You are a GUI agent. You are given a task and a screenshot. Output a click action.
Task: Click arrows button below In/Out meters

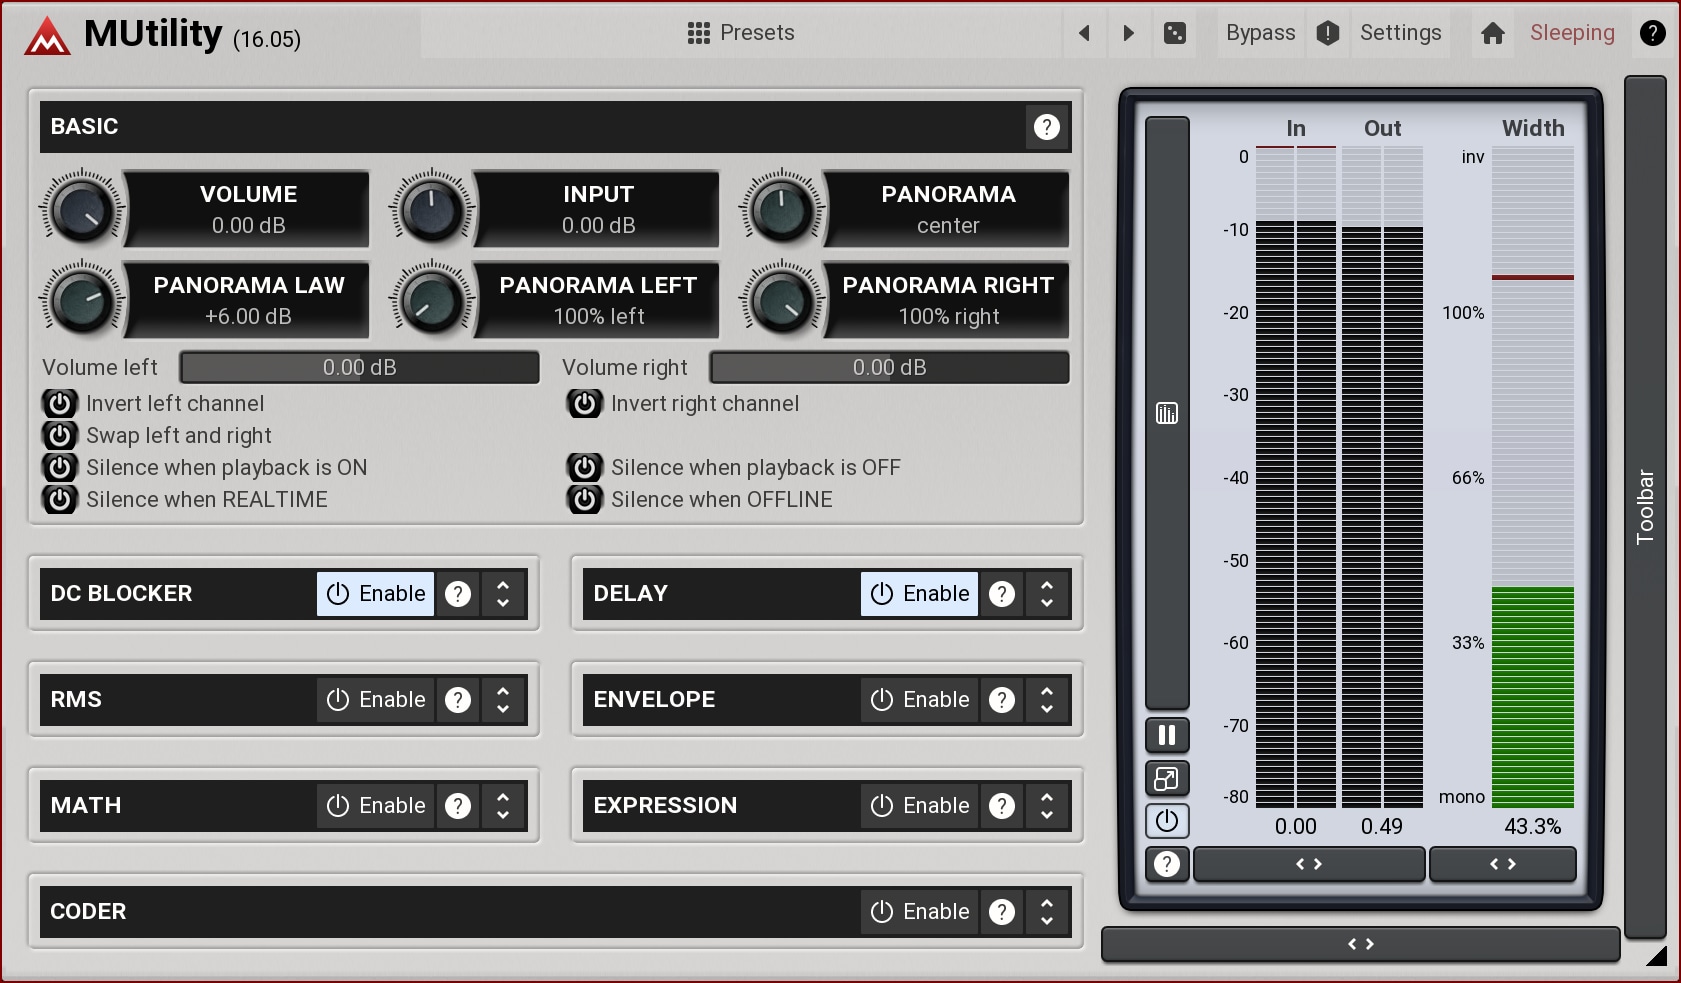click(x=1309, y=864)
